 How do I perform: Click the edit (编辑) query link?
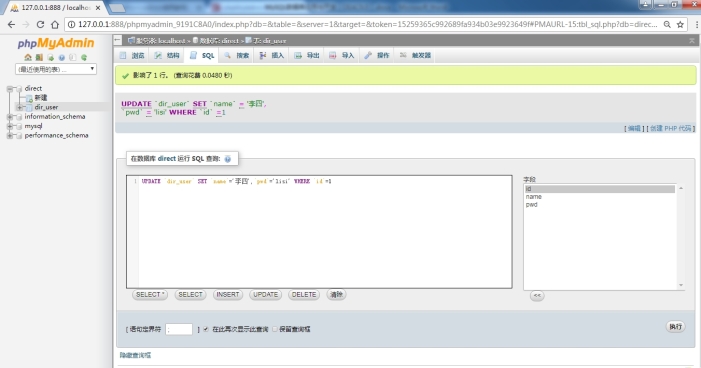click(634, 128)
